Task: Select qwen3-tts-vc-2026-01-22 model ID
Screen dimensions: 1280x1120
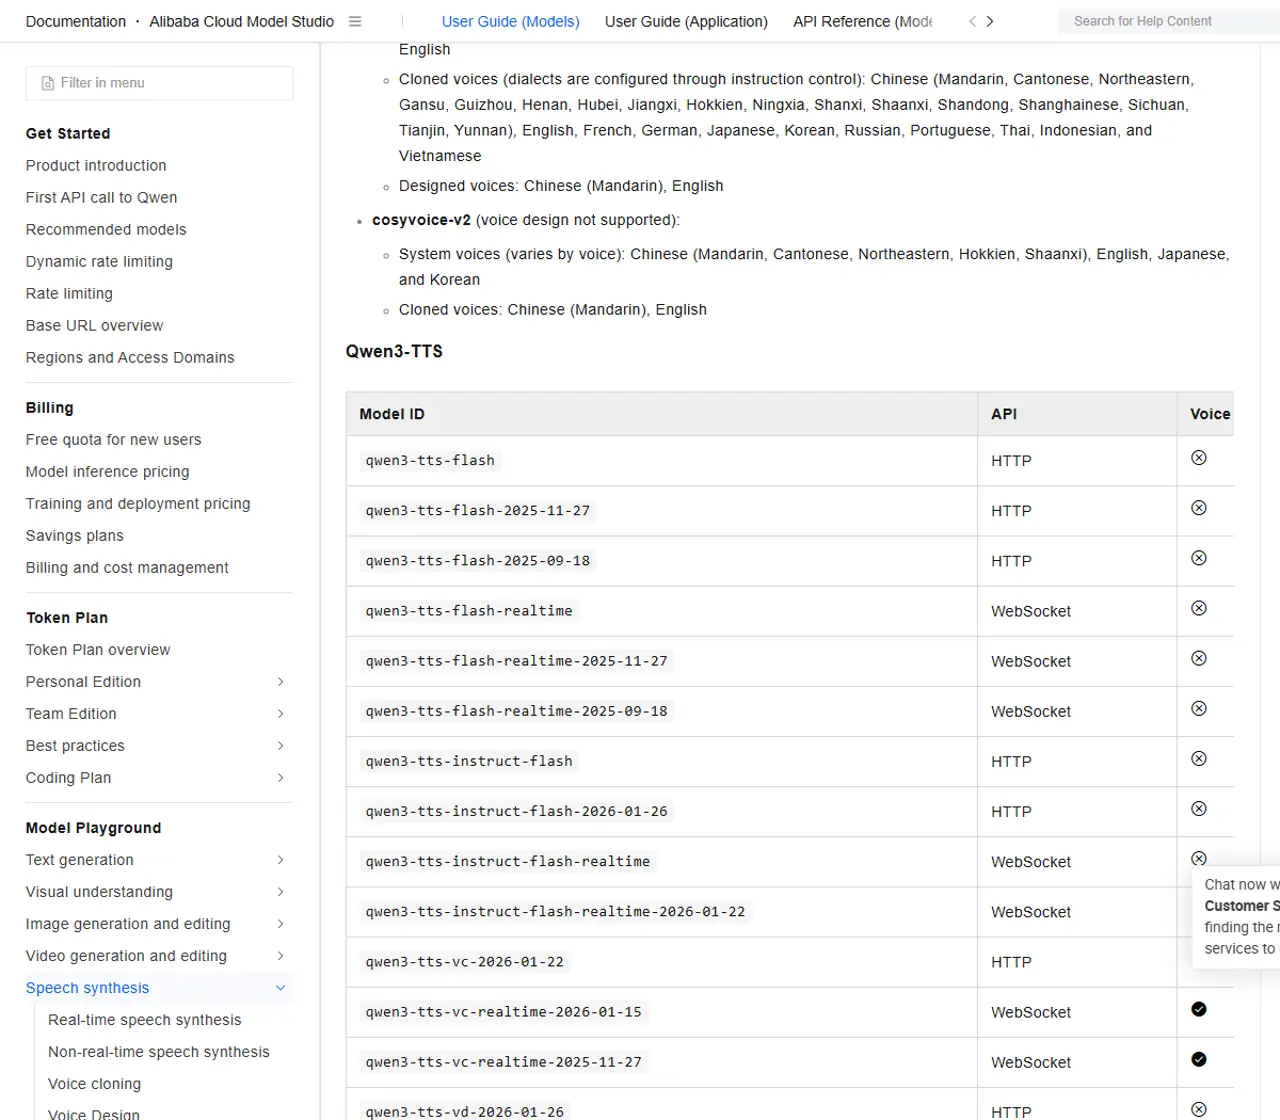Action: tap(465, 962)
